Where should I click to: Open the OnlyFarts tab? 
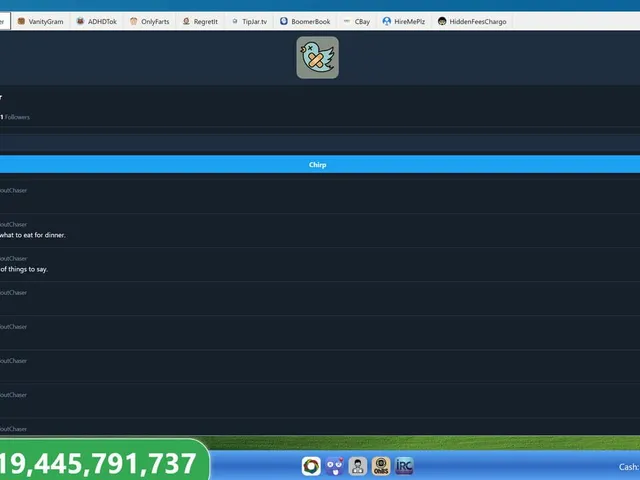(149, 22)
